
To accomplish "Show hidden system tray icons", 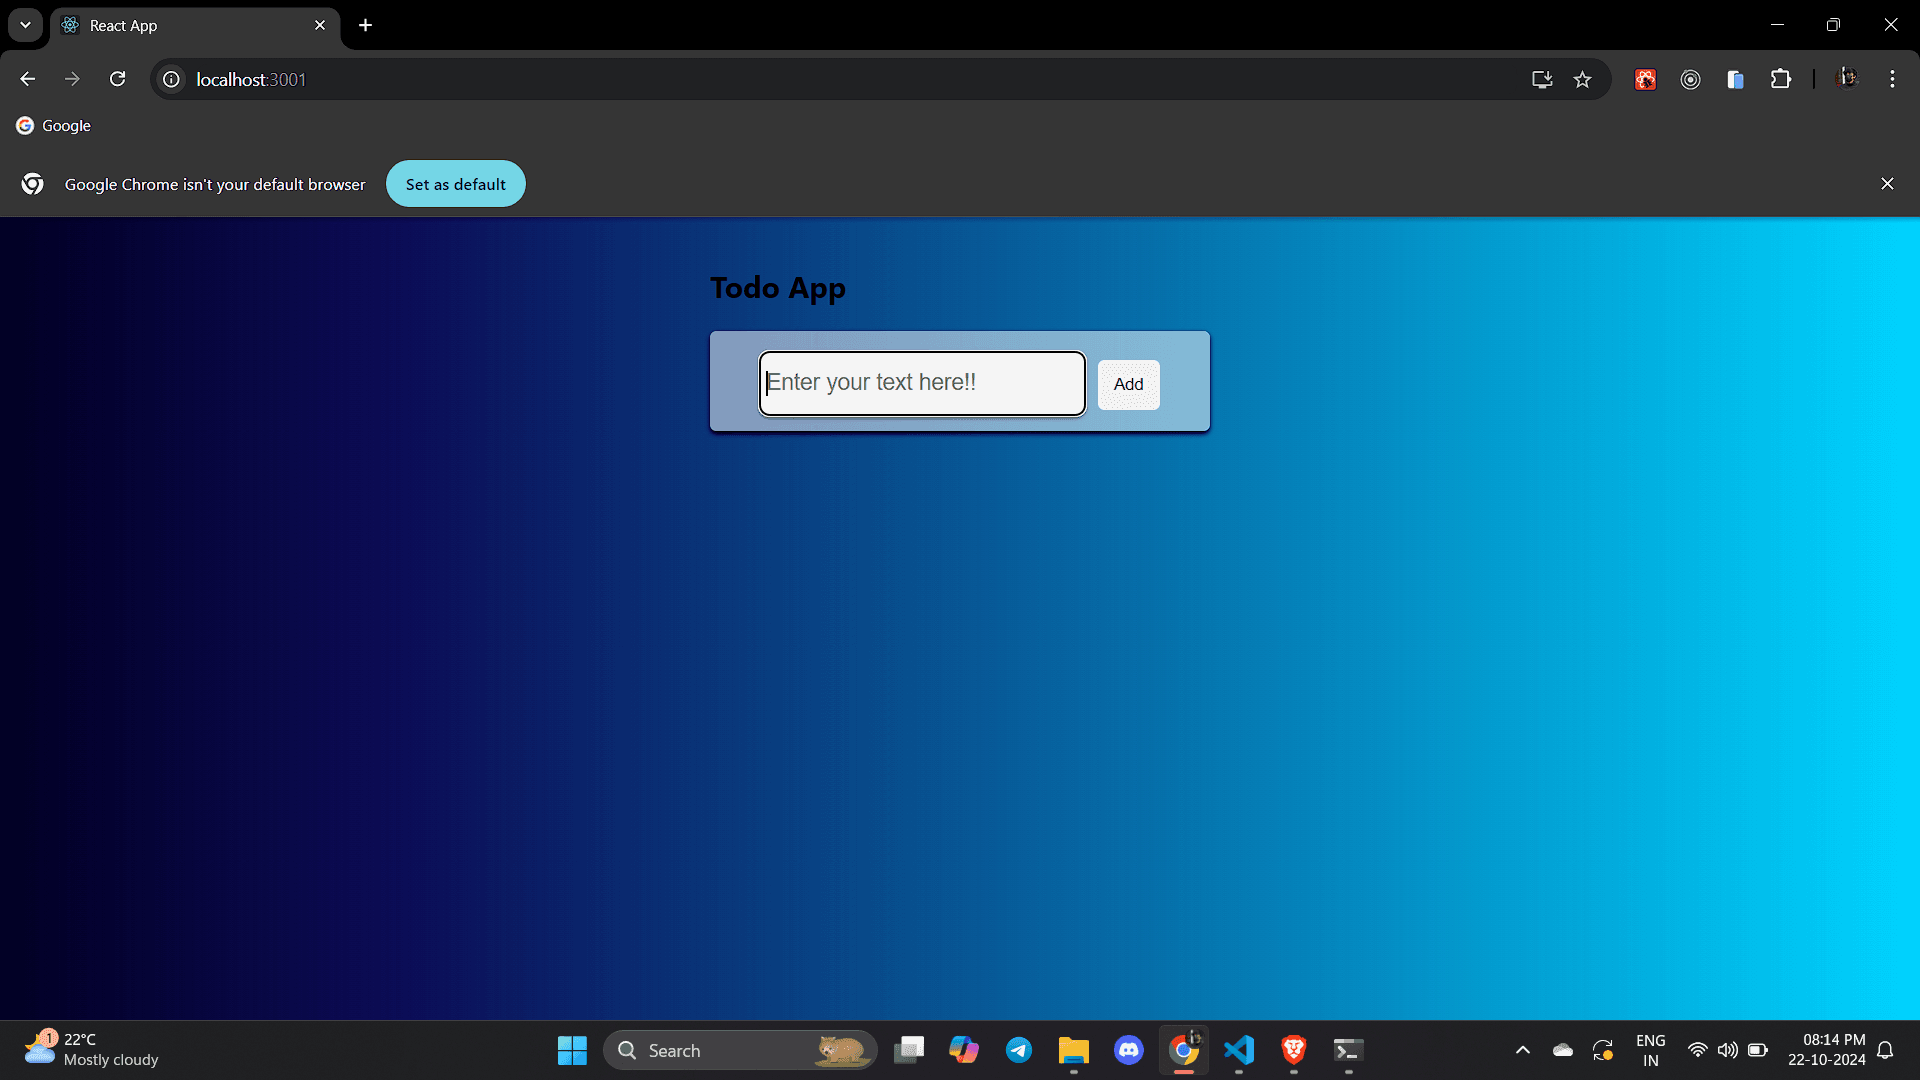I will click(1523, 1050).
